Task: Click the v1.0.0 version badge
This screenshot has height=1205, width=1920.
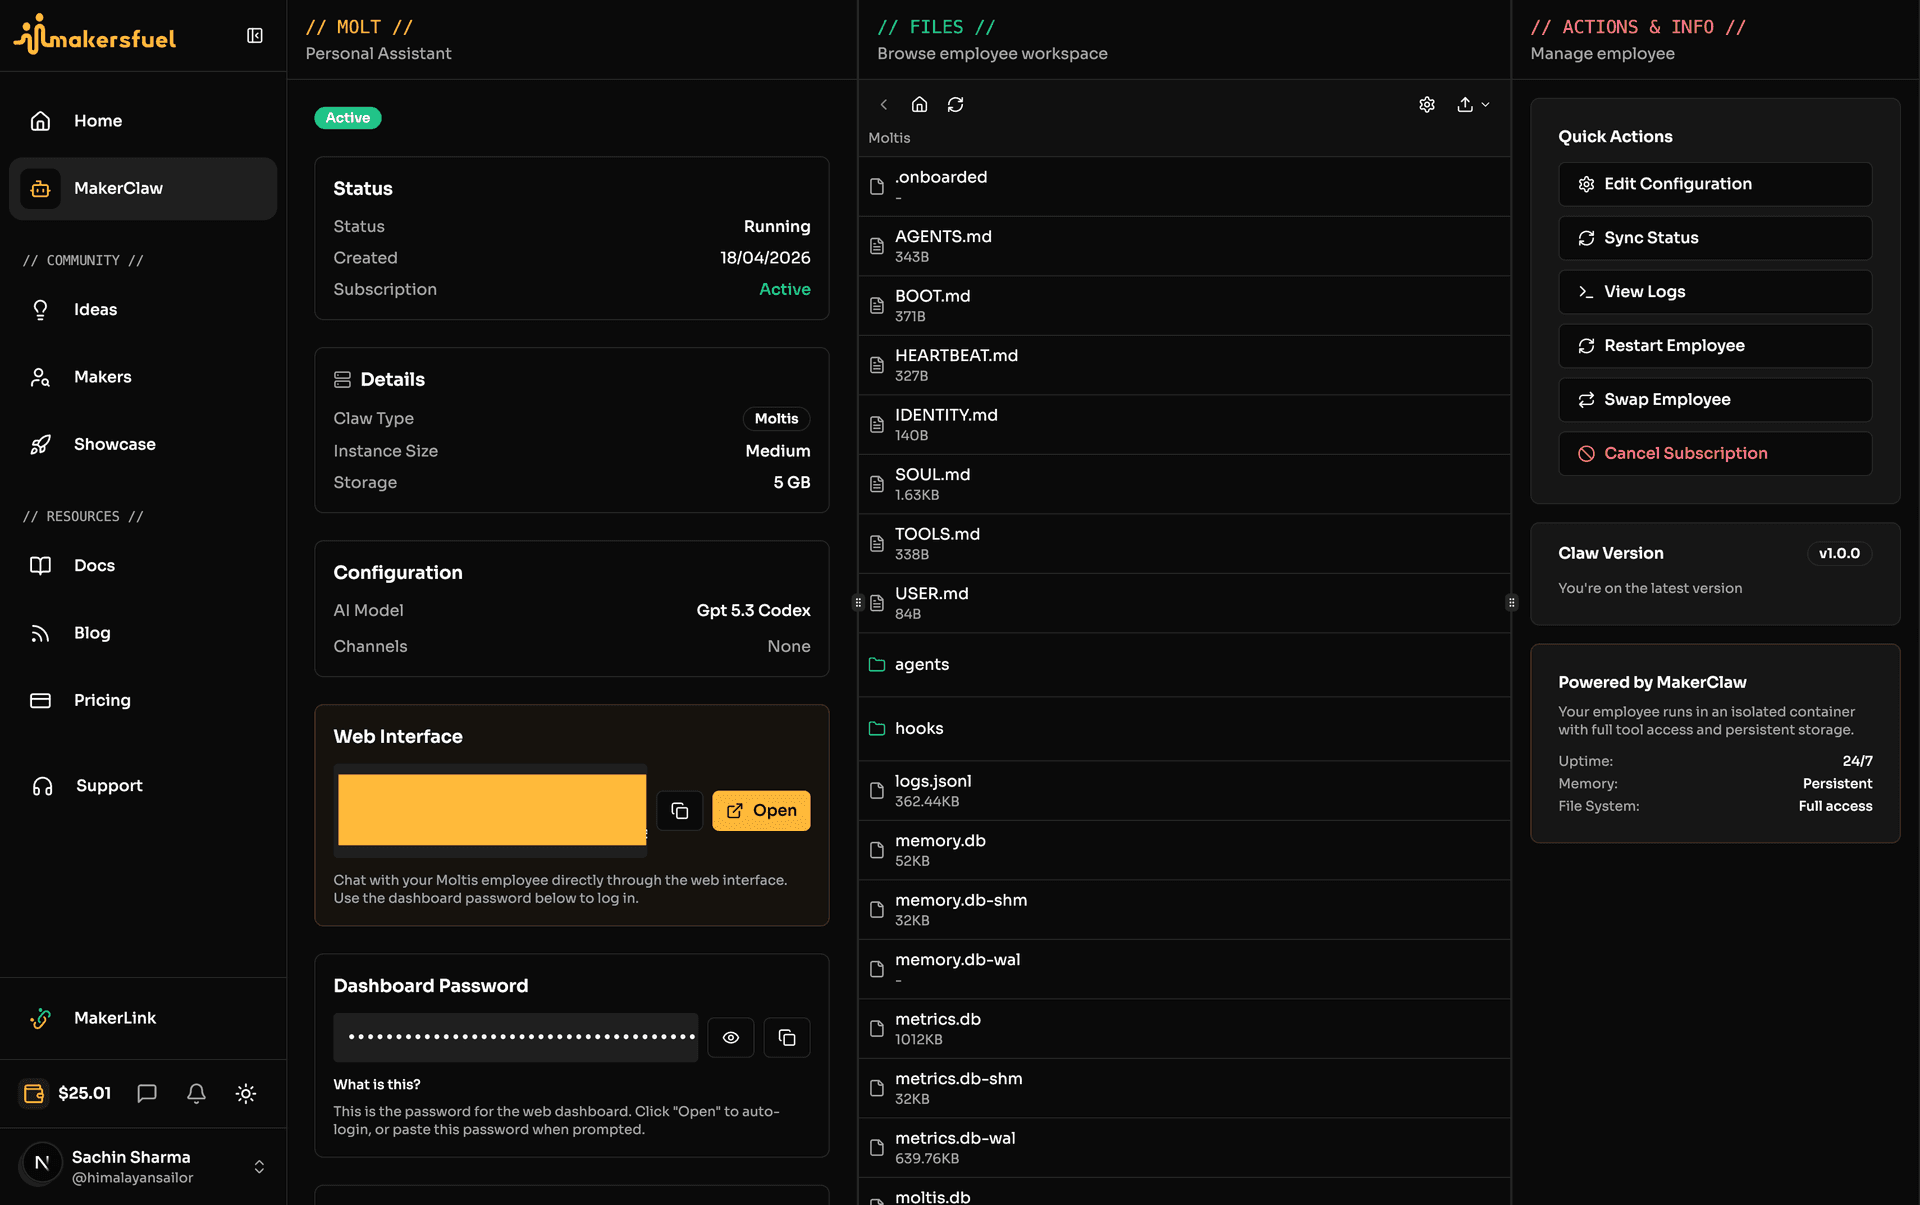Action: click(1839, 553)
